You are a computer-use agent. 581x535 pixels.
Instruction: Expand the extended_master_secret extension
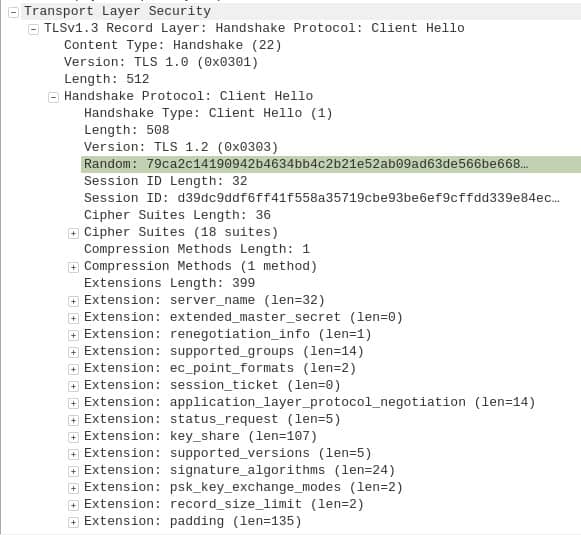(73, 318)
